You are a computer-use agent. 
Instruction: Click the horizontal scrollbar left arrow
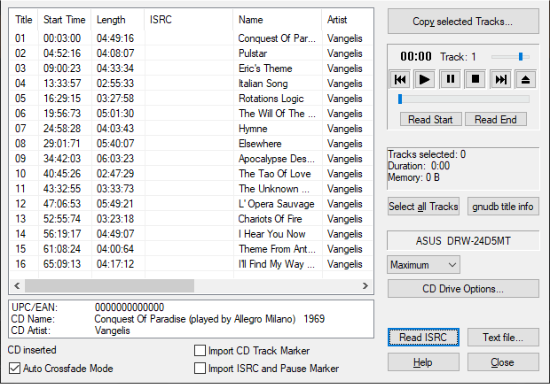point(17,286)
